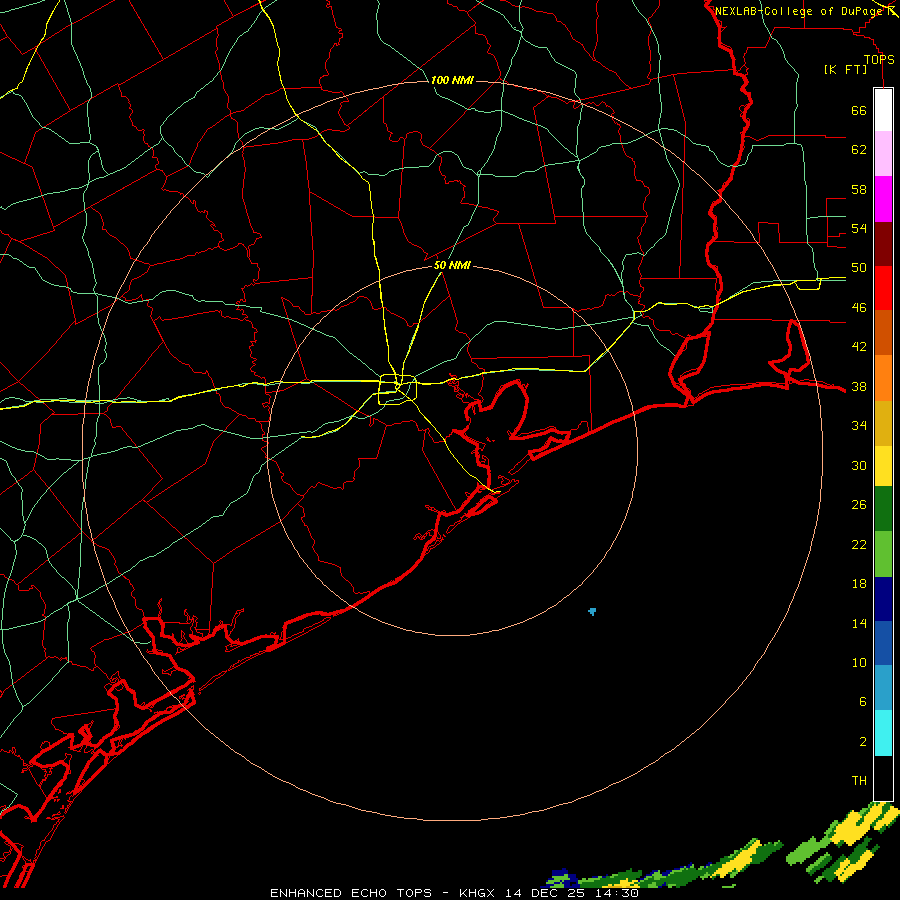900x900 pixels.
Task: Click the '46' legend value
Action: click(x=859, y=308)
